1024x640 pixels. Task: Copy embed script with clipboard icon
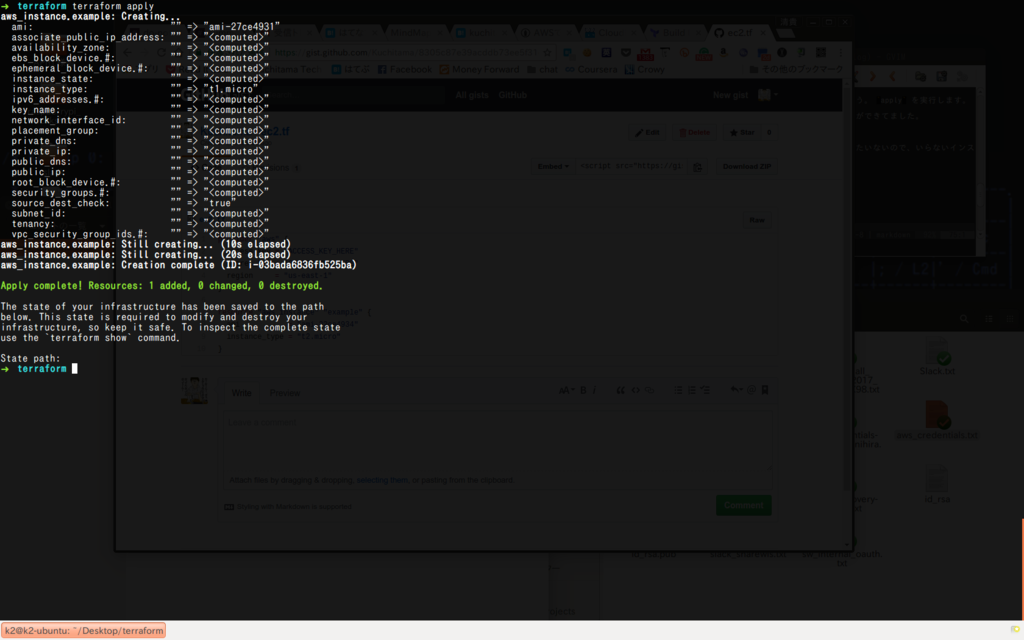697,167
